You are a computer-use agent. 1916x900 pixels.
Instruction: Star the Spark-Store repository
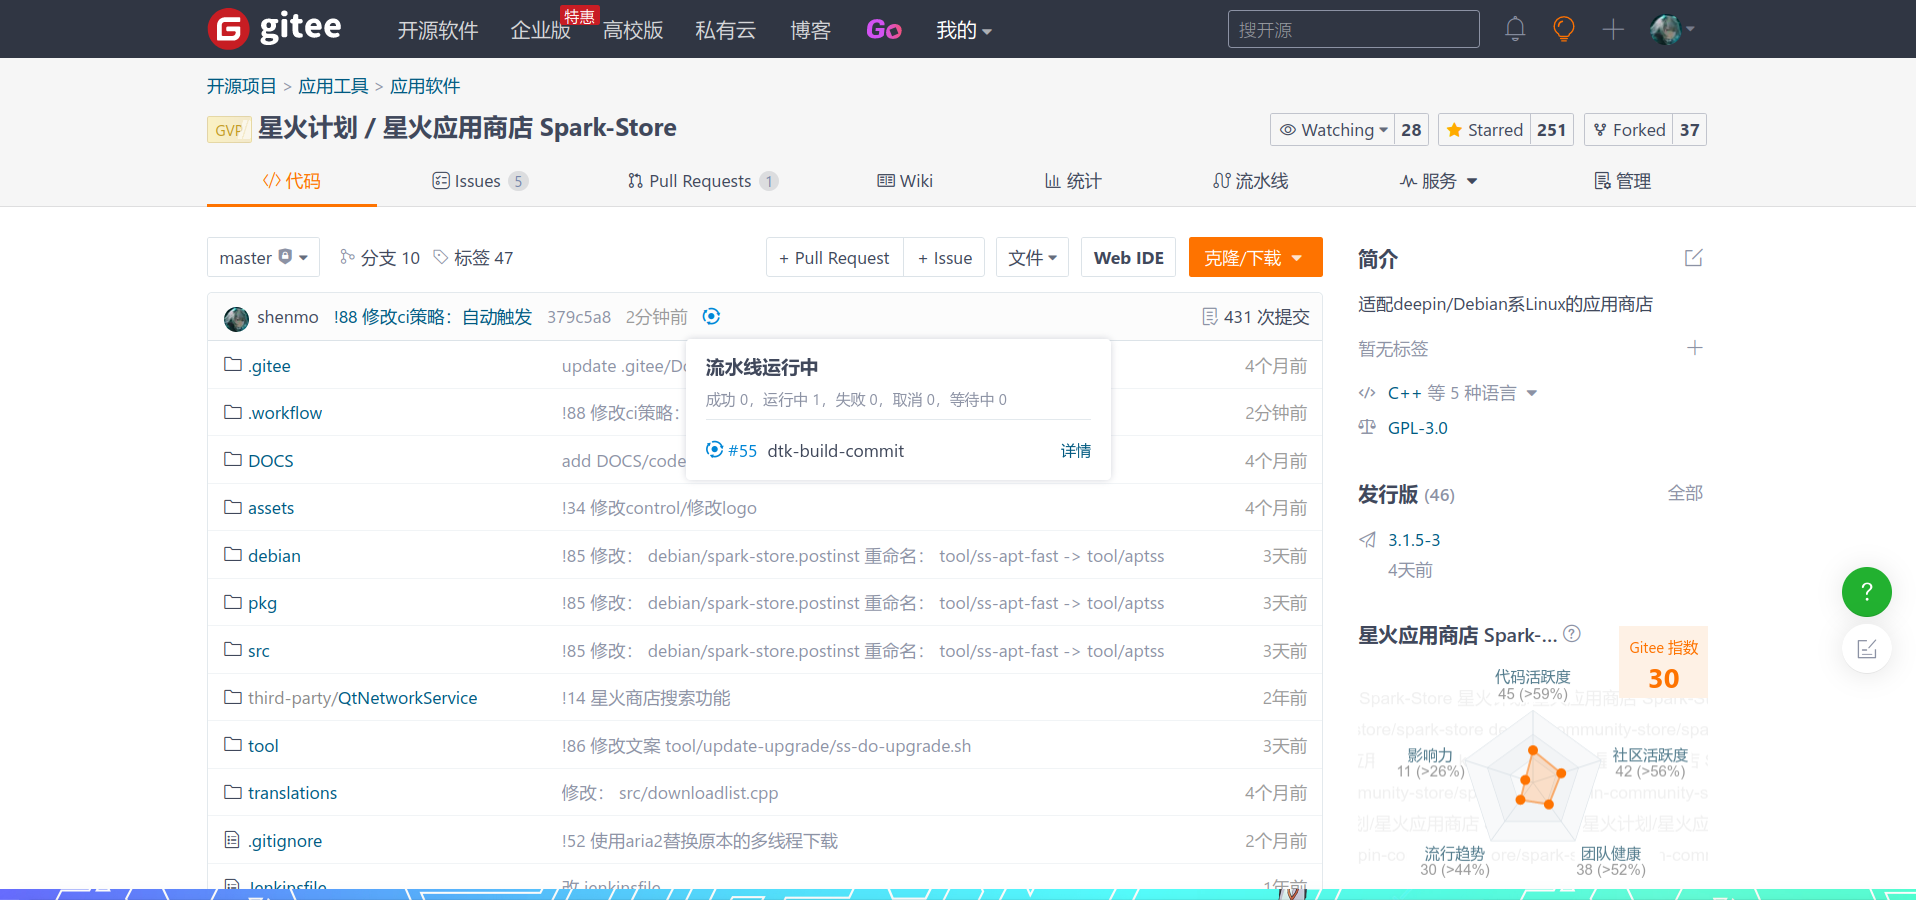tap(1484, 130)
